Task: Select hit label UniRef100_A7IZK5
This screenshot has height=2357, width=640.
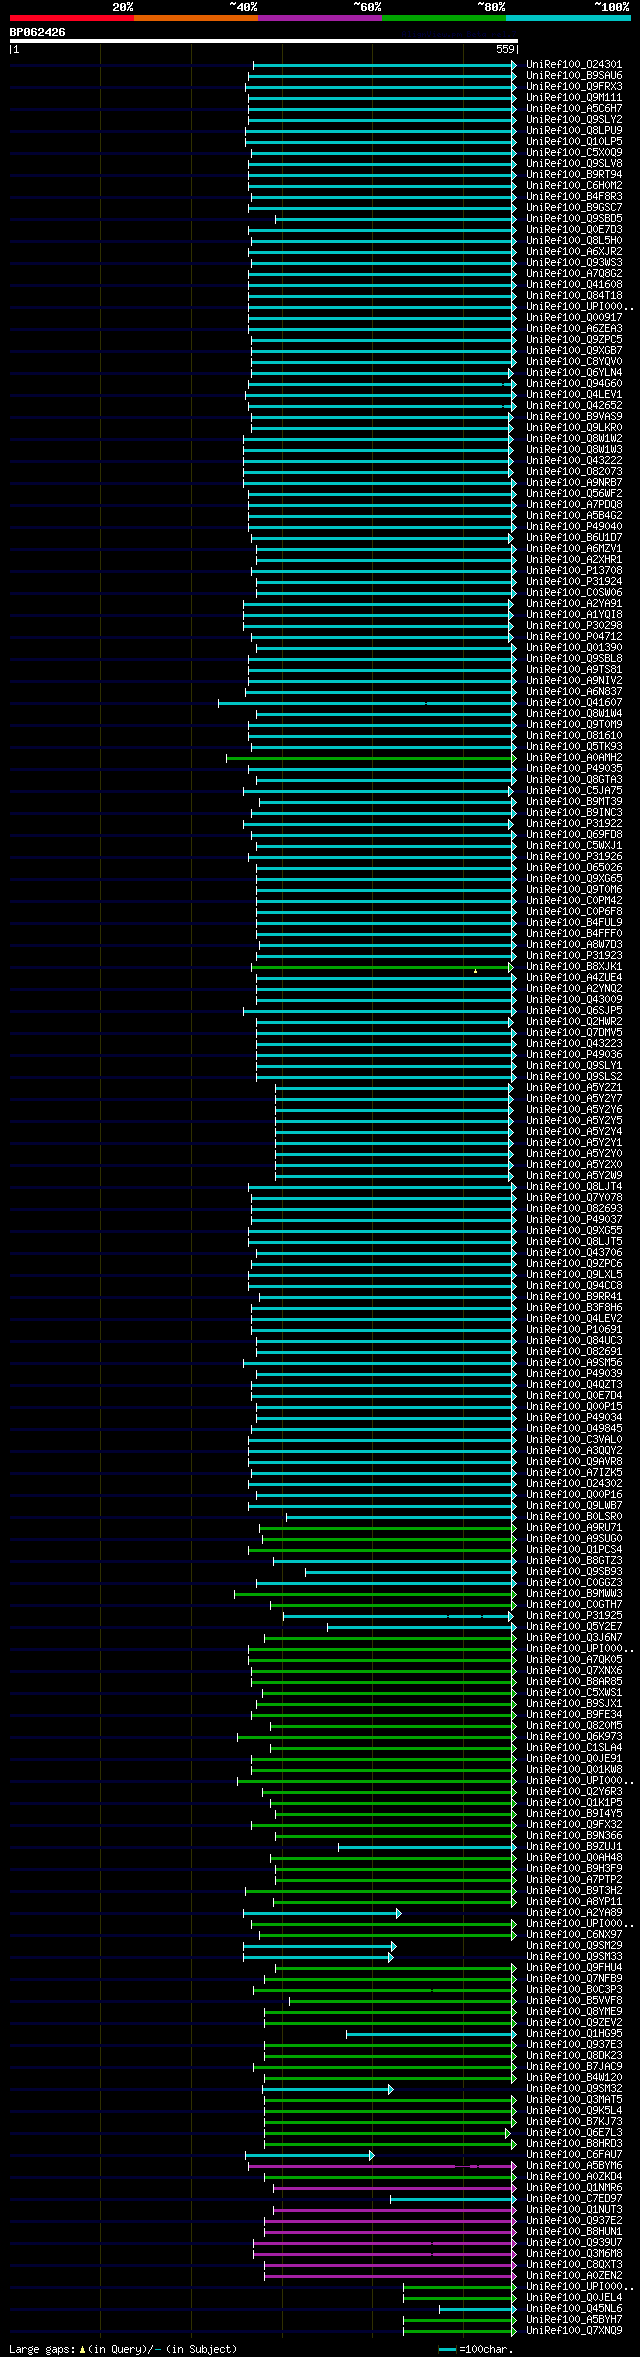Action: (x=574, y=1473)
